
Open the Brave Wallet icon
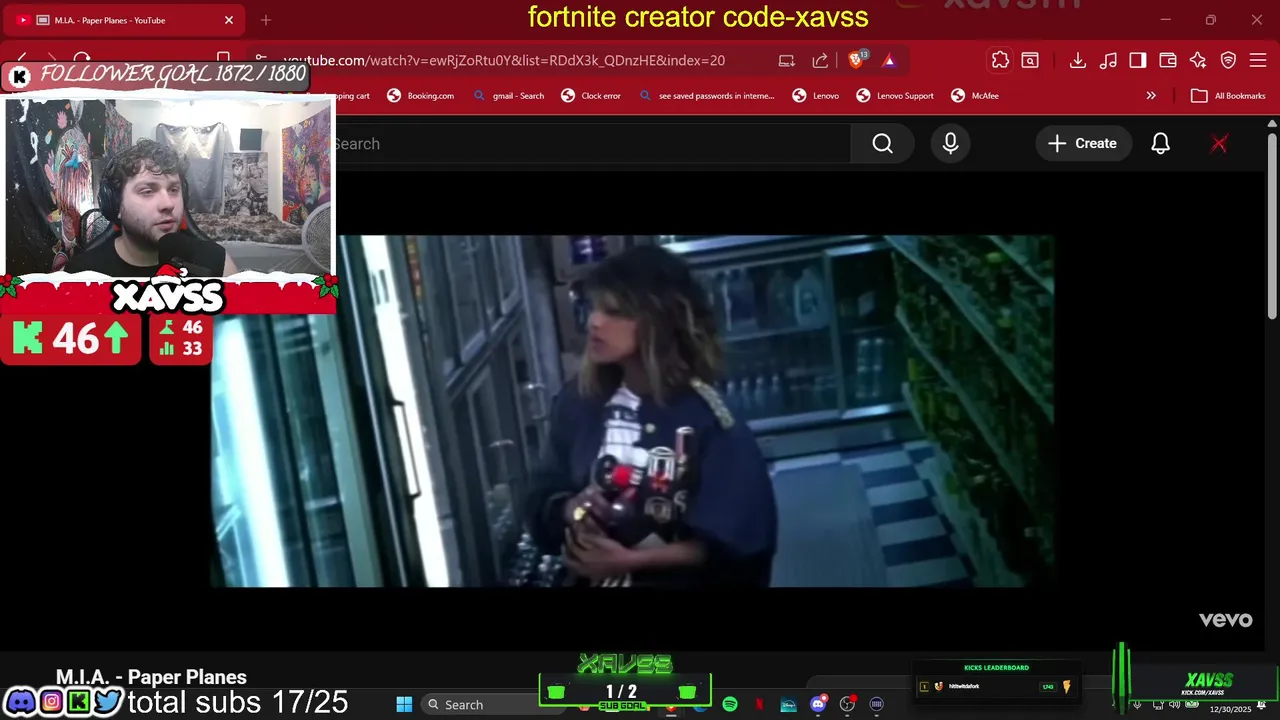tap(1167, 60)
